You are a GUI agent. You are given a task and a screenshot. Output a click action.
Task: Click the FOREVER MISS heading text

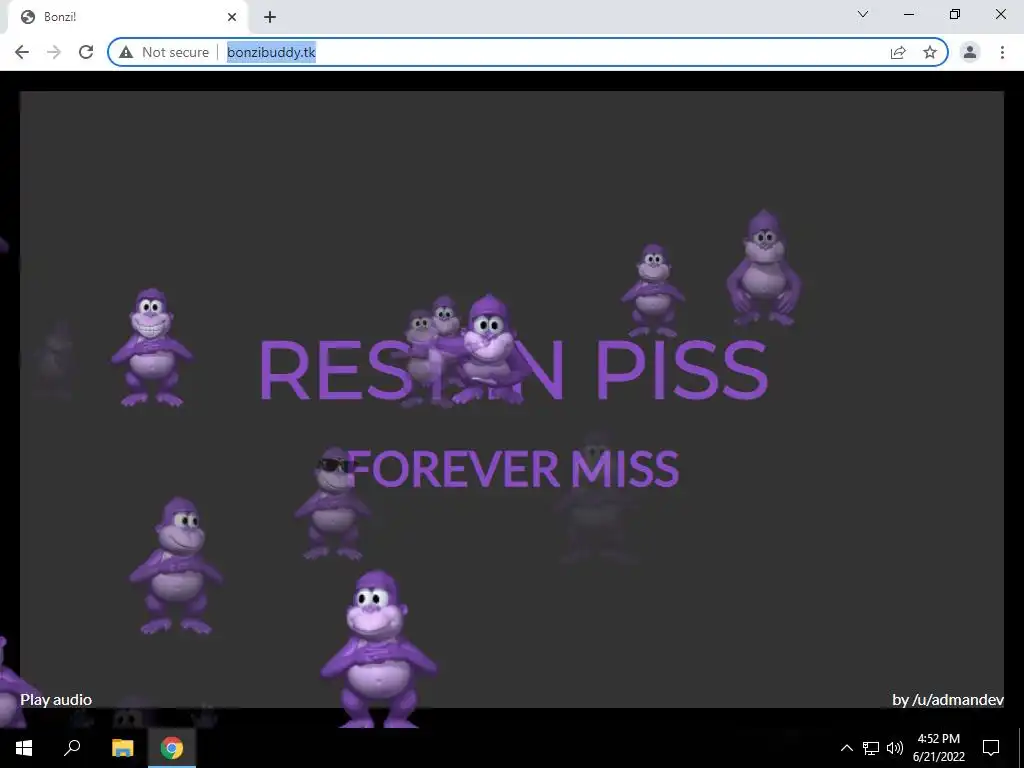coord(513,469)
